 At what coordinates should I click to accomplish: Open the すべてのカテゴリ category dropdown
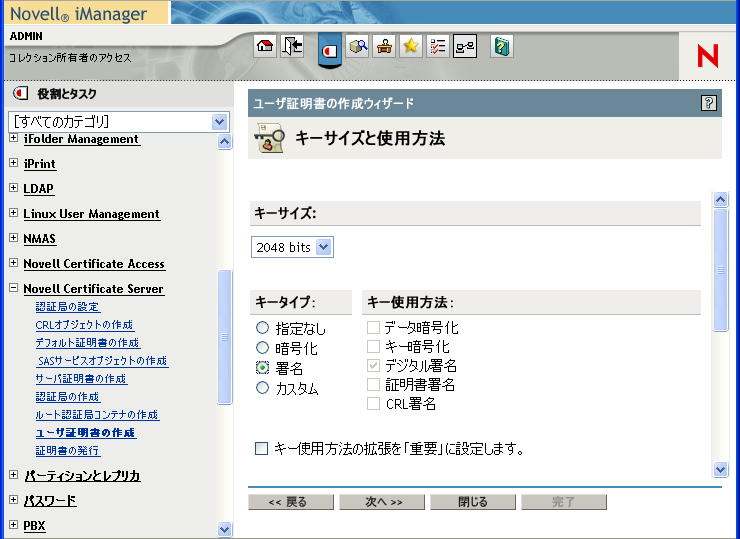[x=119, y=122]
